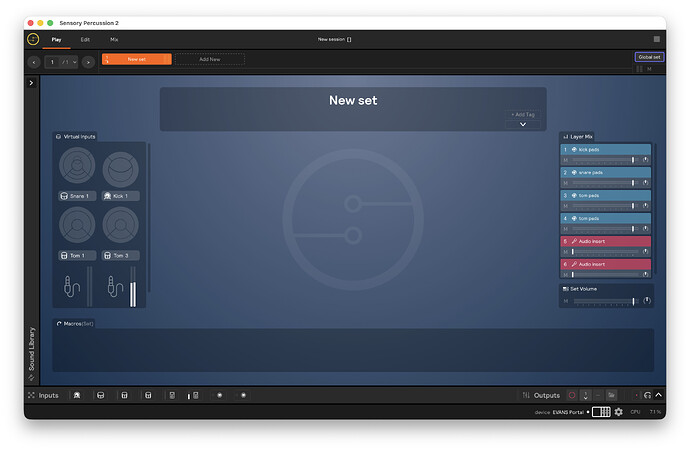The height and width of the screenshot is (450, 690).
Task: Switch to the Mix tab
Action: coord(114,39)
